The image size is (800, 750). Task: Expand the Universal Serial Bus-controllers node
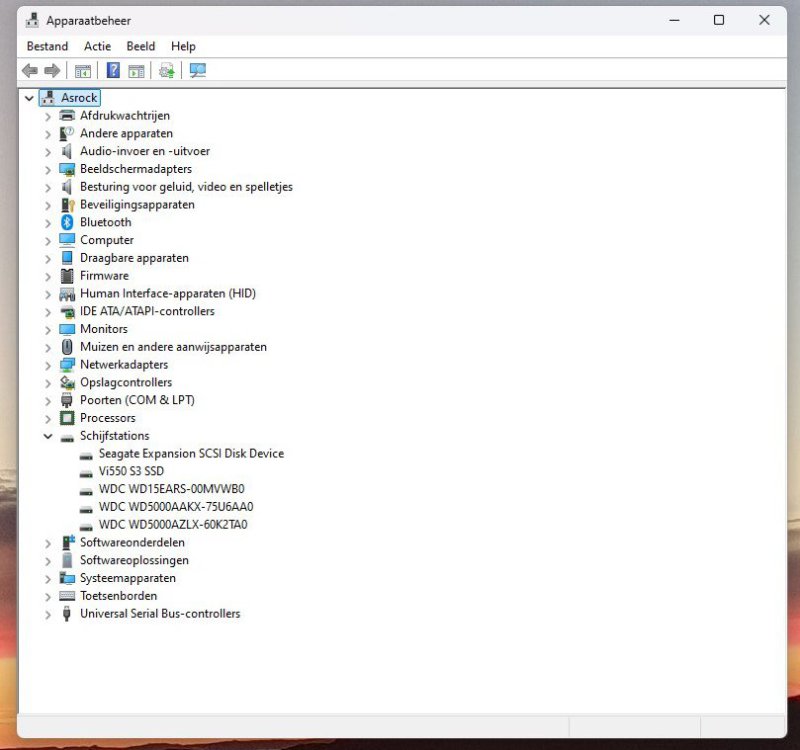[48, 614]
